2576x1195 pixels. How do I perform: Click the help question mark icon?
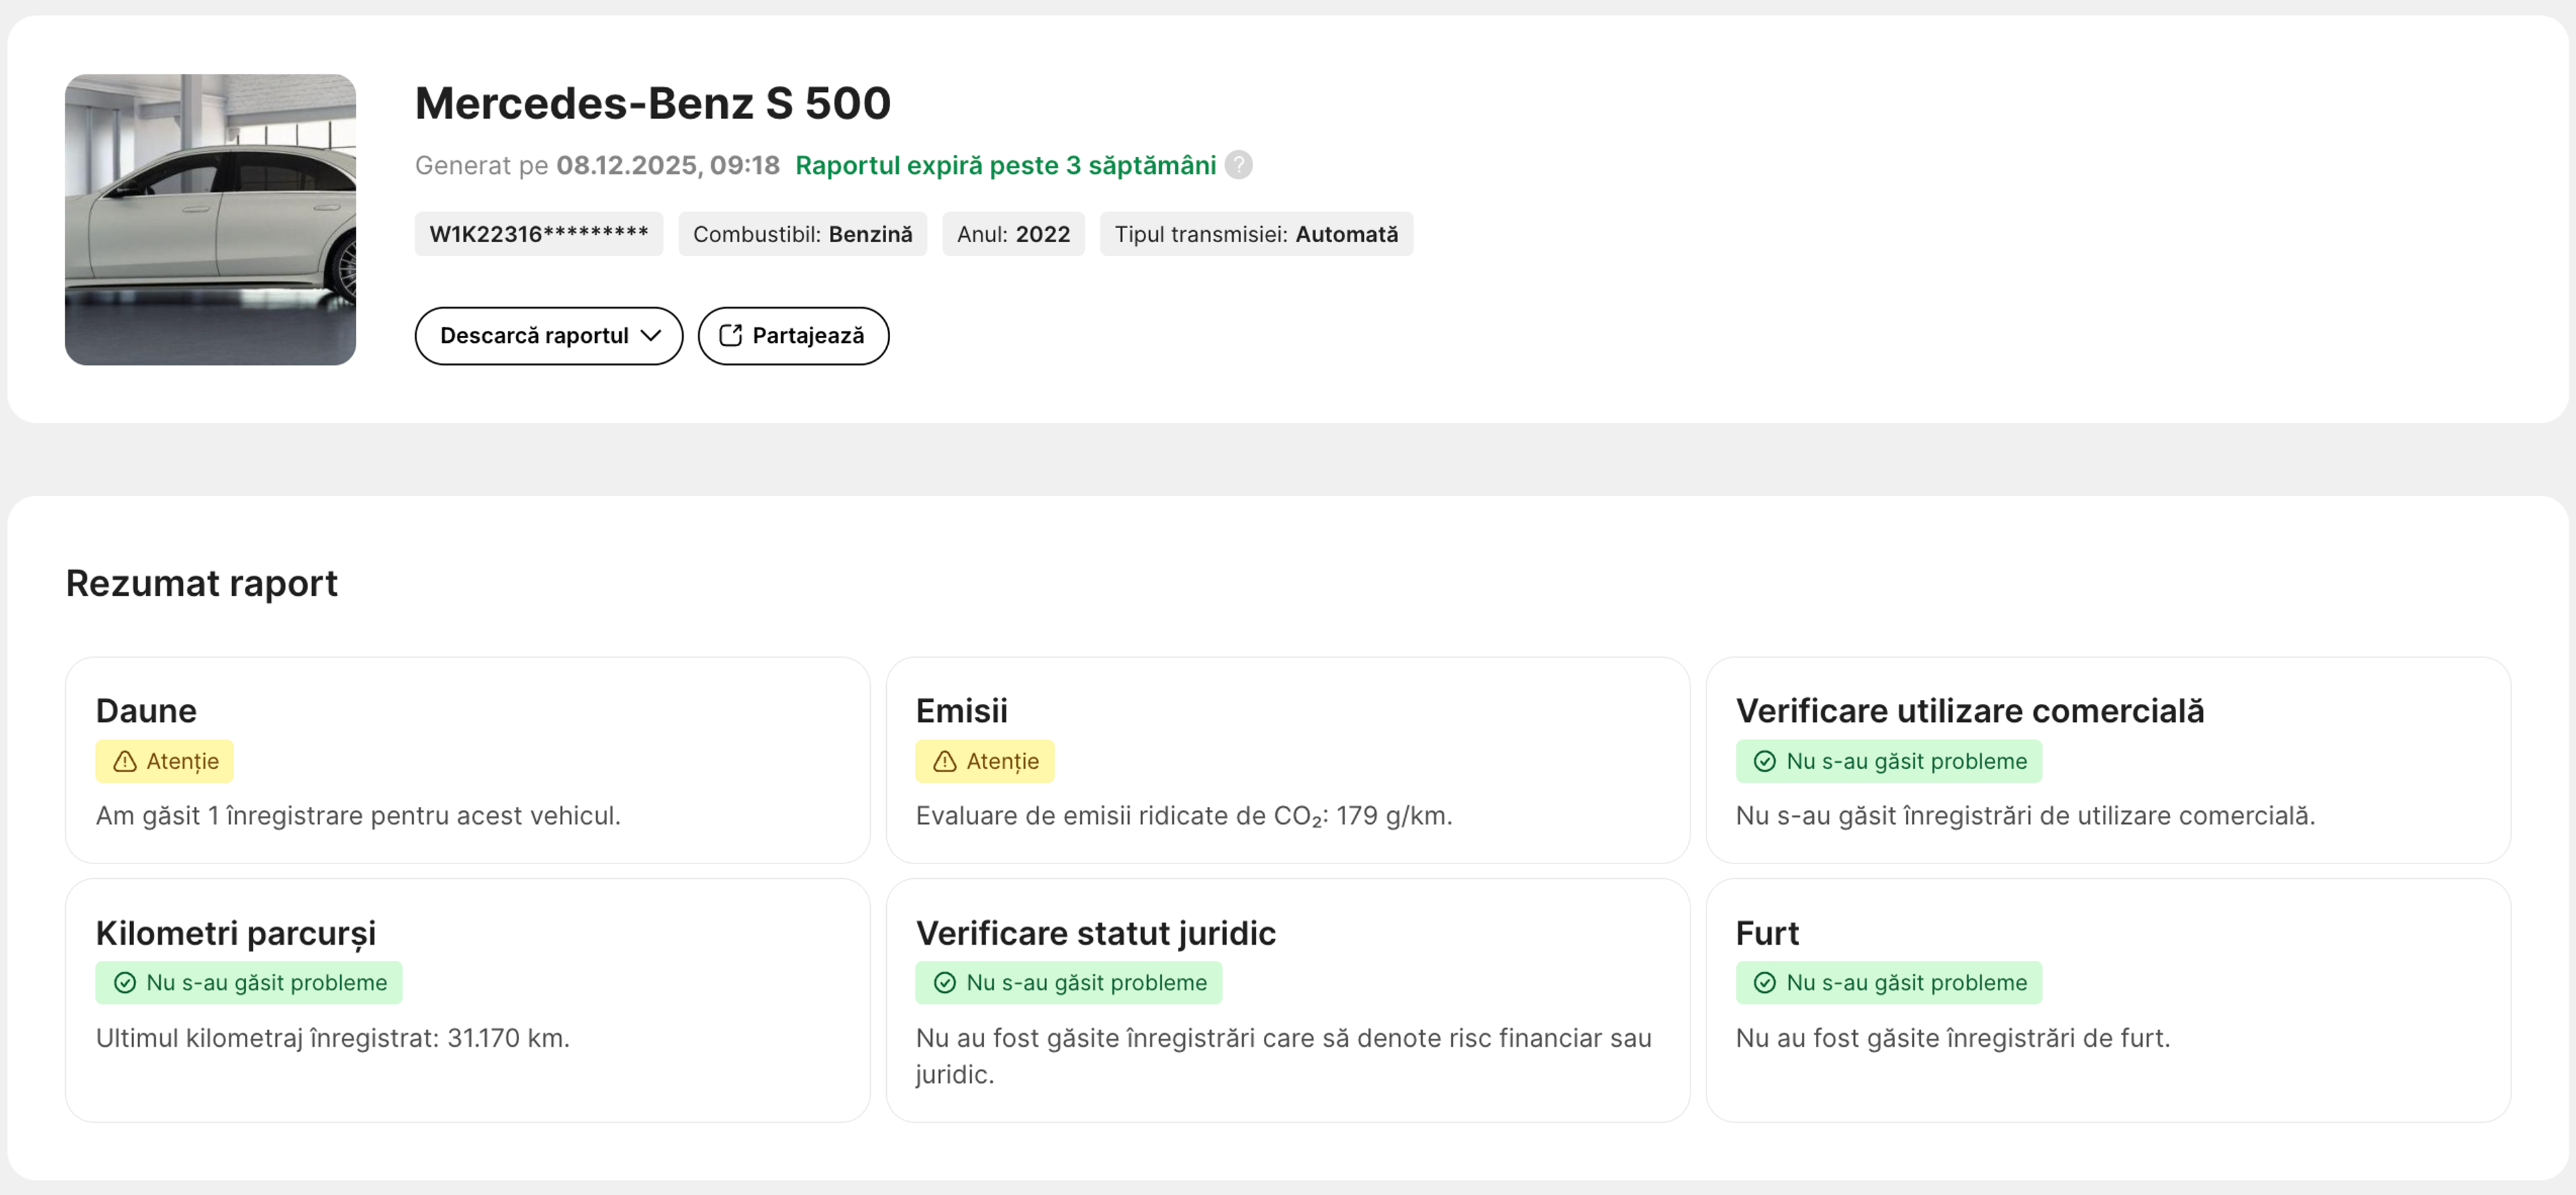[x=1238, y=165]
